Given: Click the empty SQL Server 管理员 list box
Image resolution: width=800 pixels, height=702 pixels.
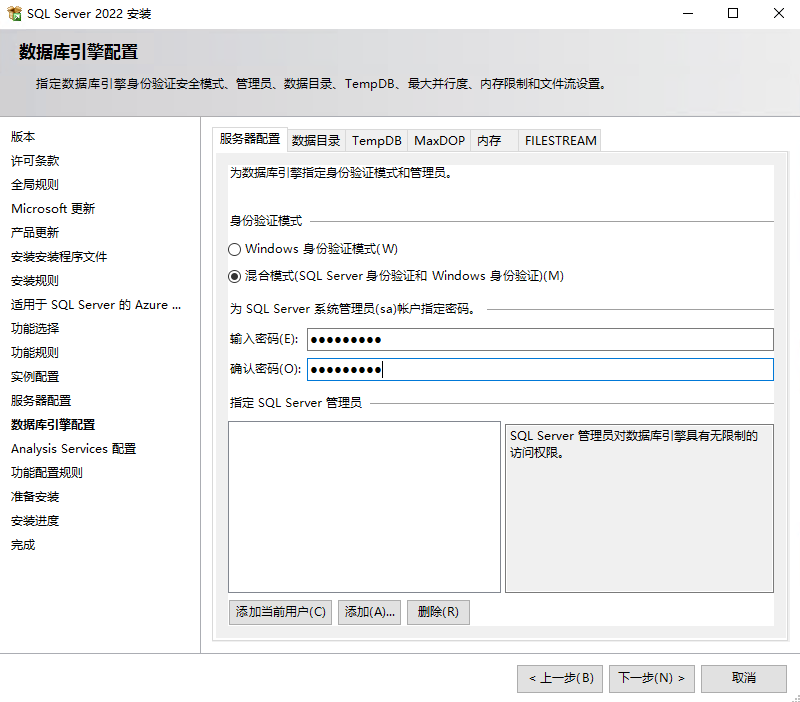Looking at the screenshot, I should 364,507.
